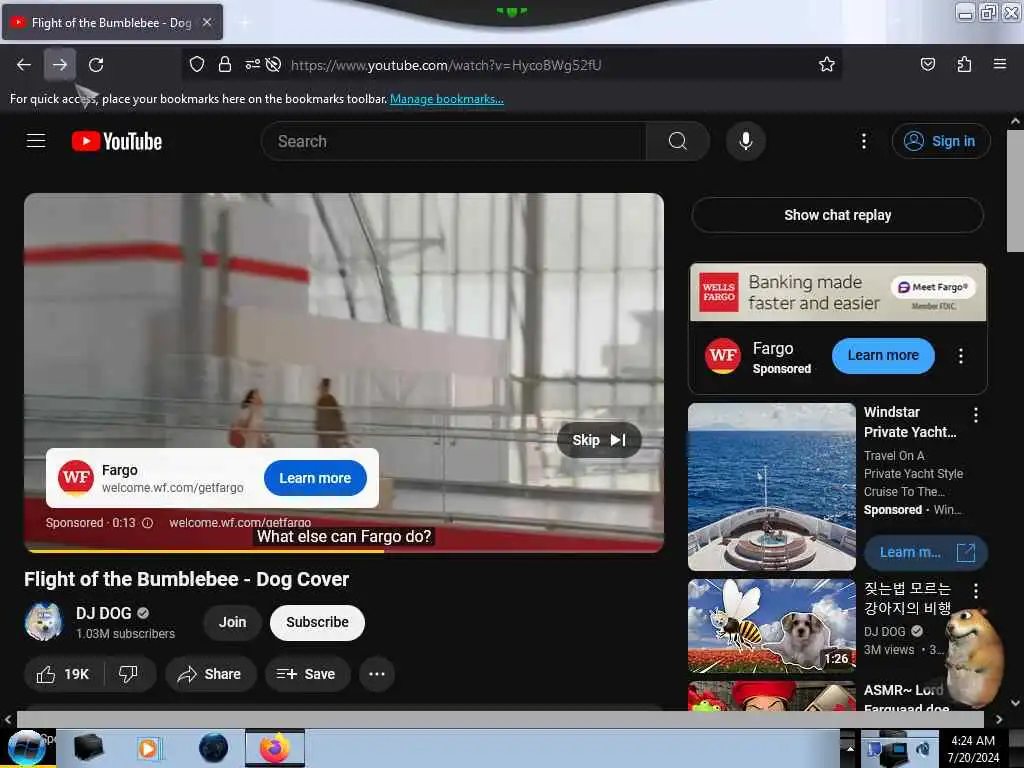This screenshot has width=1024, height=768.
Task: Click the Wells Fargo banner ad image
Action: coord(838,292)
